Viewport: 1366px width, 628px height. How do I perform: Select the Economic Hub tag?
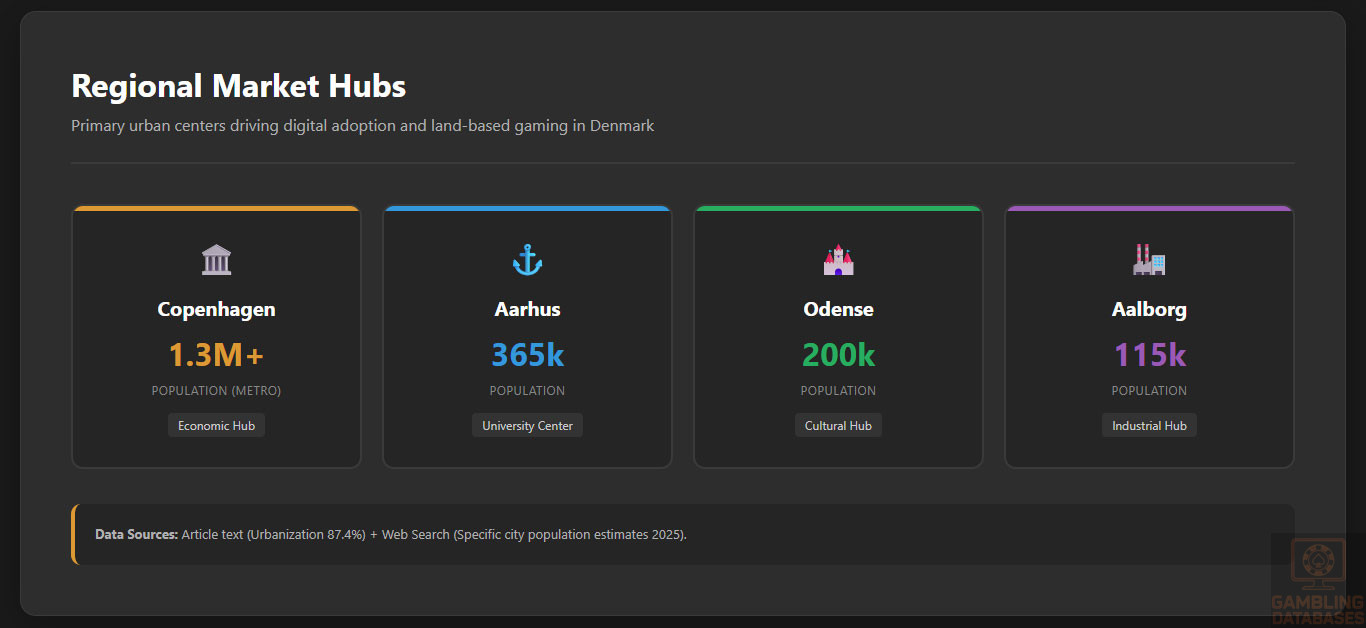point(216,426)
